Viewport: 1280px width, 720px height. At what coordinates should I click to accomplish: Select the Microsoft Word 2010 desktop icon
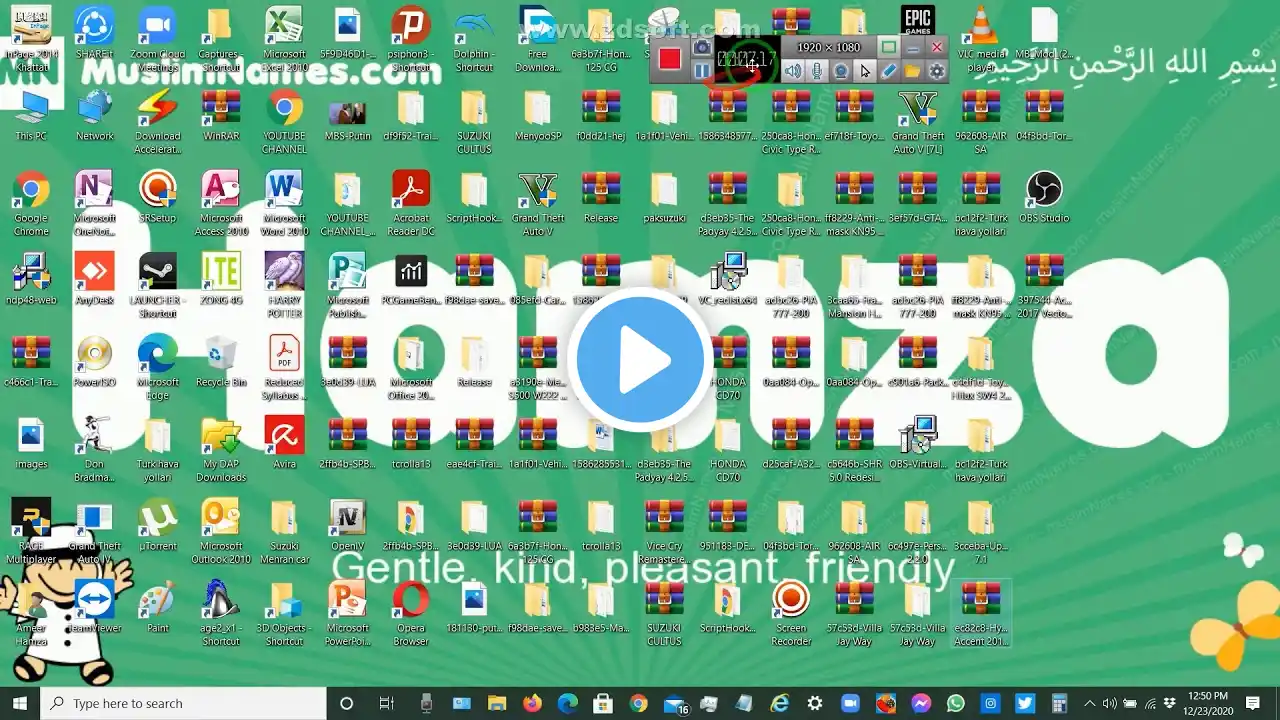coord(284,204)
